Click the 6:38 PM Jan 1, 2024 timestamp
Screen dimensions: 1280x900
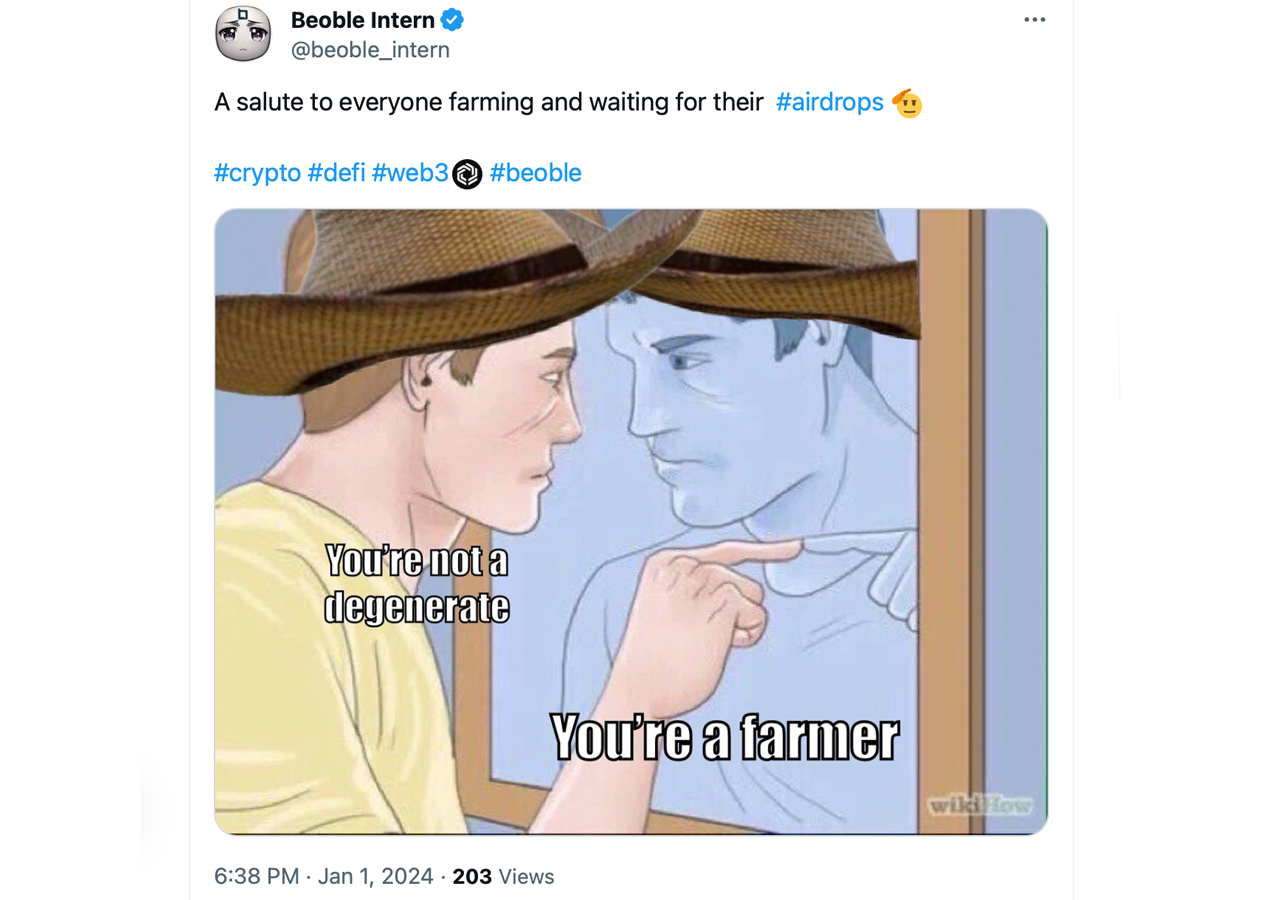pos(323,877)
